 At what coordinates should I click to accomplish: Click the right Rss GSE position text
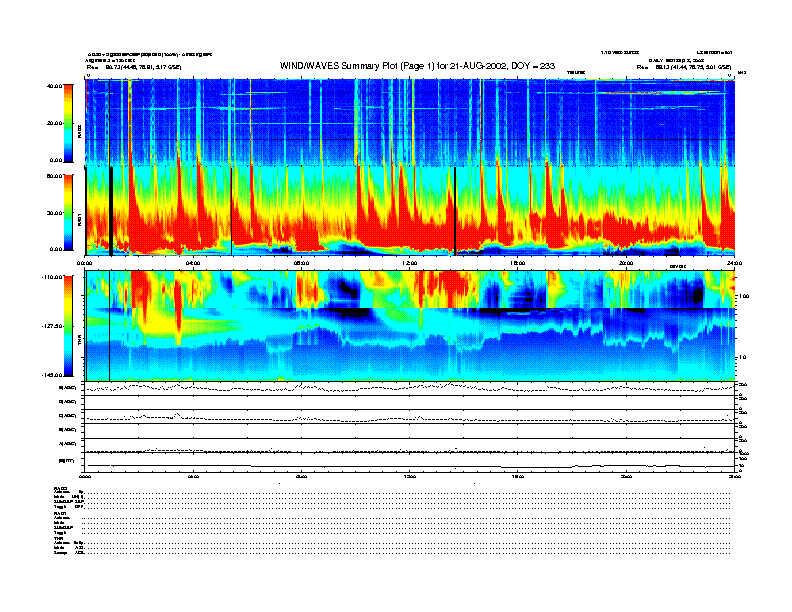684,67
